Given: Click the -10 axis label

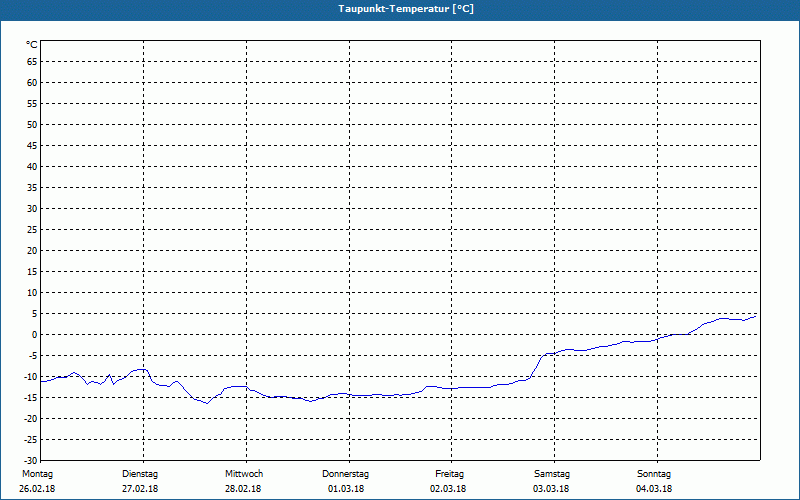Looking at the screenshot, I should pyautogui.click(x=31, y=377).
